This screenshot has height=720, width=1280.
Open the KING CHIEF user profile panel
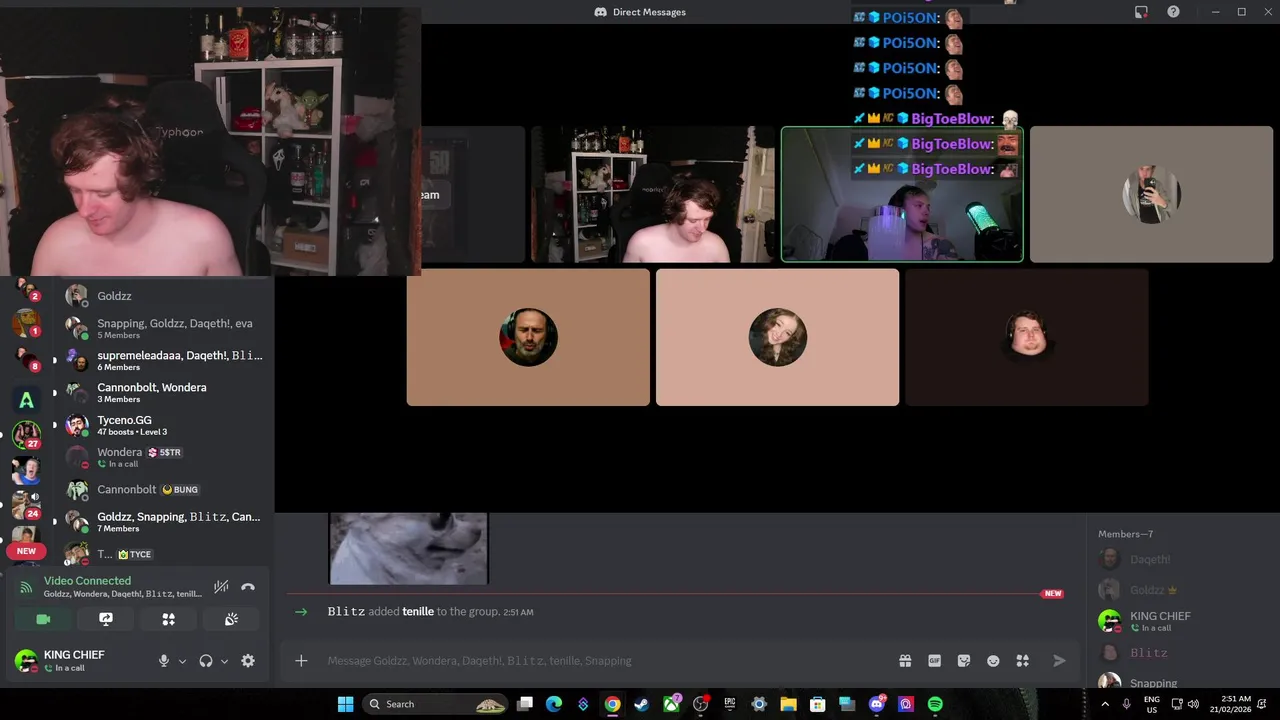coord(75,660)
